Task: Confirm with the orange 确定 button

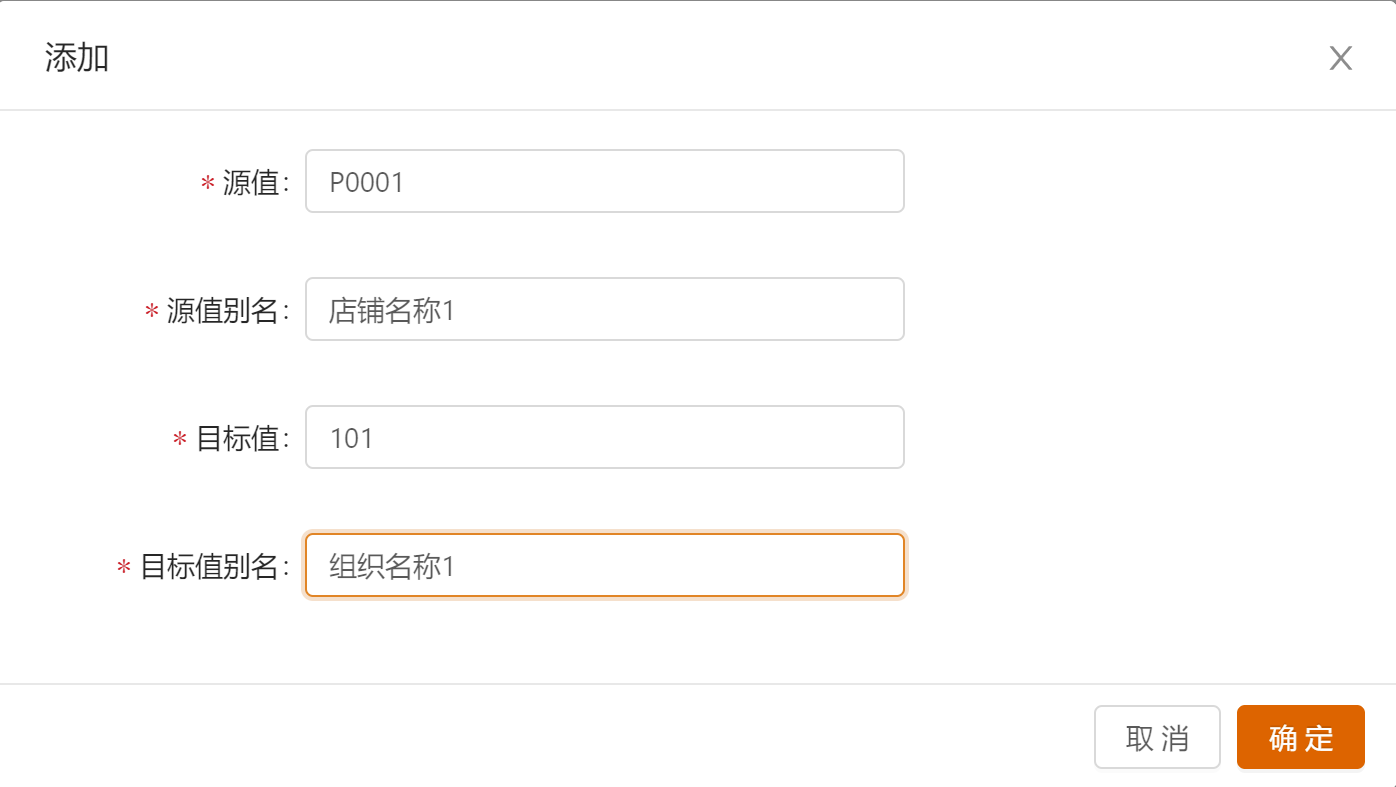Action: (x=1300, y=737)
